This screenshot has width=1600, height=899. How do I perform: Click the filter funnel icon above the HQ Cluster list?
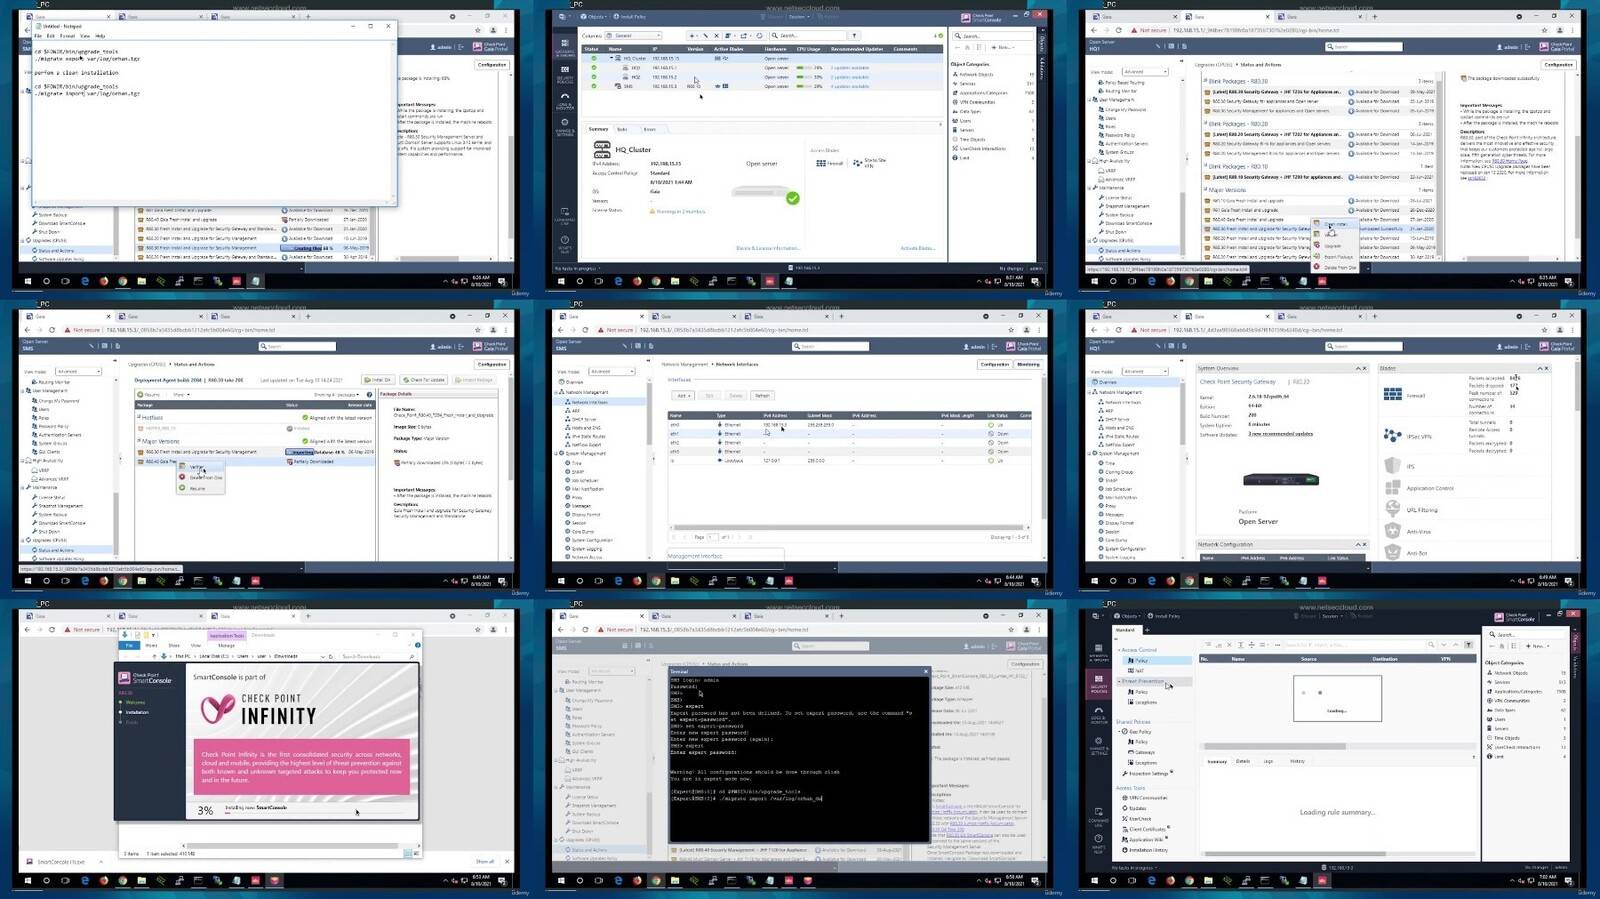click(x=854, y=36)
